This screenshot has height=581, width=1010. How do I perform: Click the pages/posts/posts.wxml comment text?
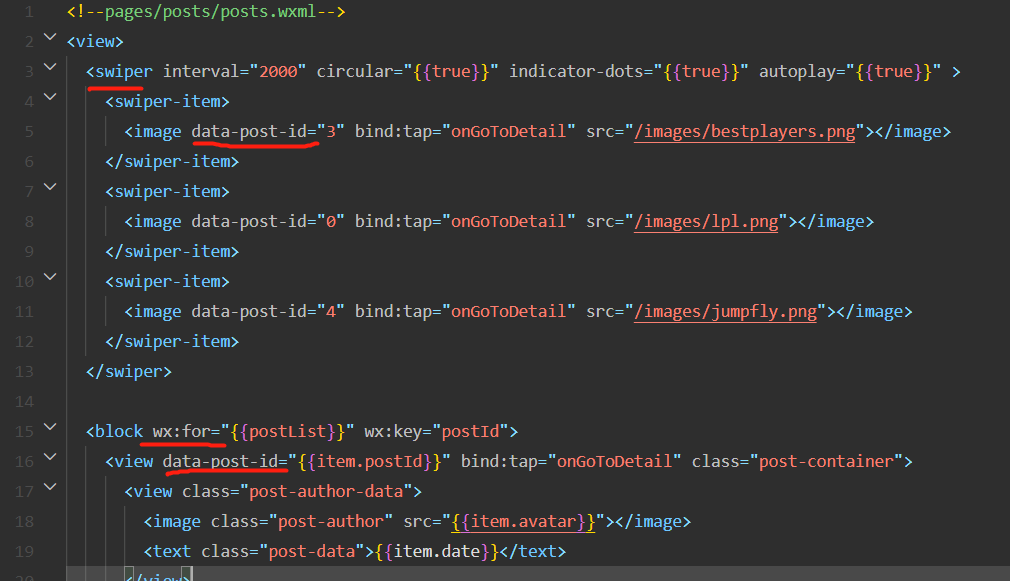(210, 12)
